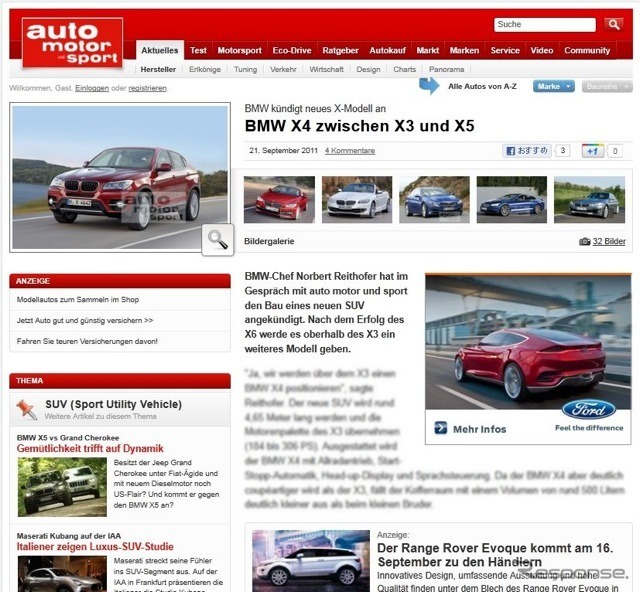Select the Verkehr submenu item
The image size is (640, 592).
pos(283,69)
